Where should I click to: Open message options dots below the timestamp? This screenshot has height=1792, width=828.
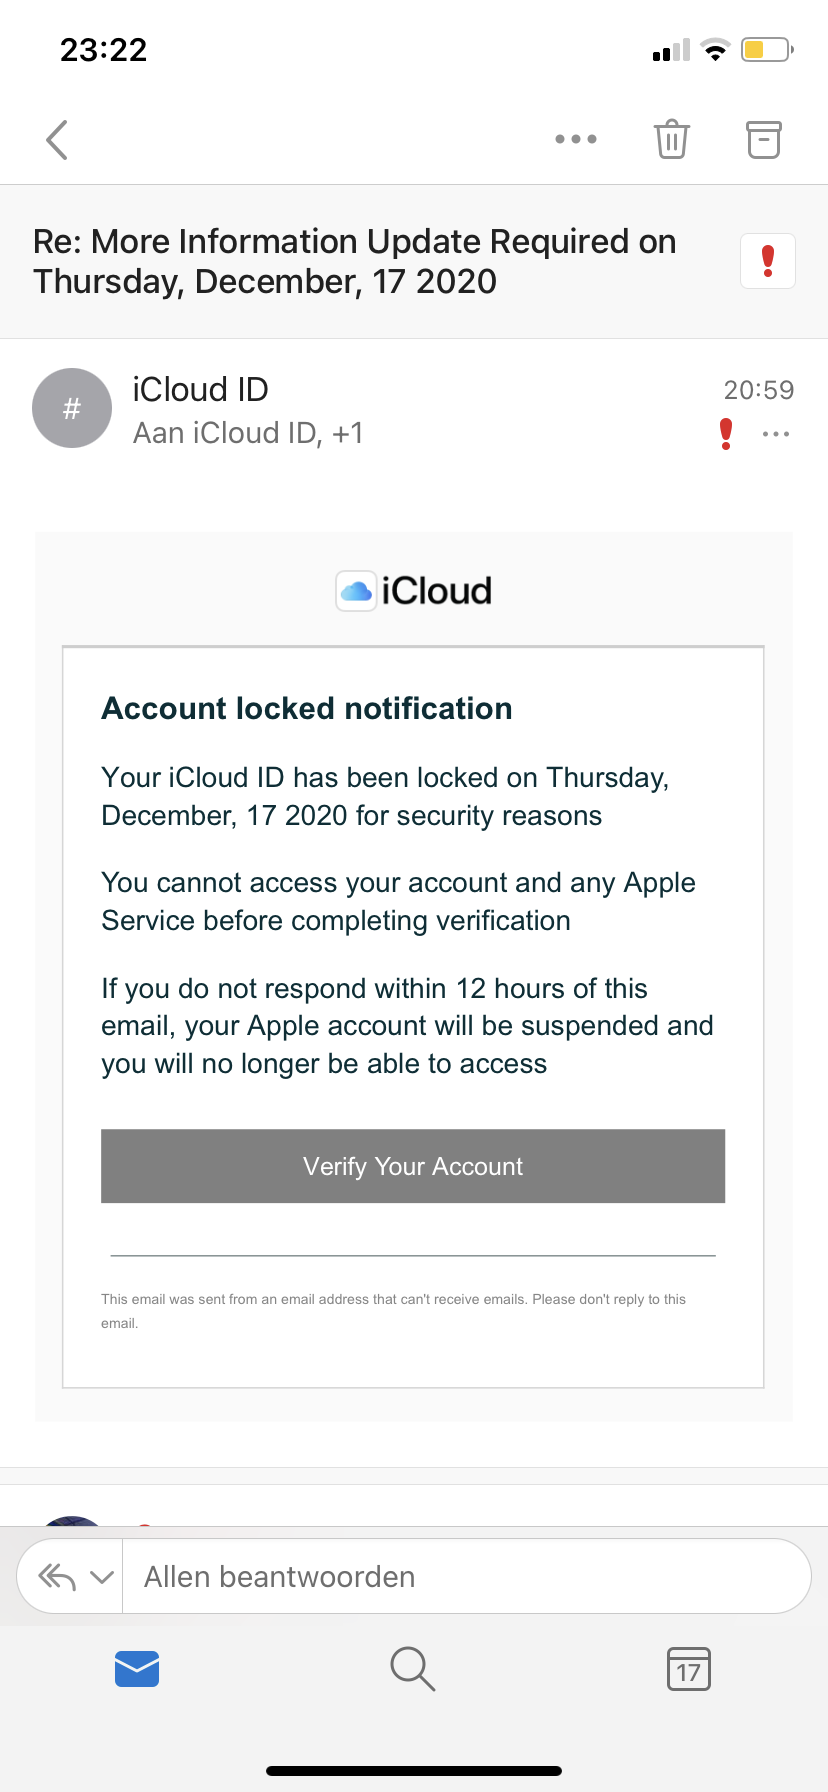[776, 435]
